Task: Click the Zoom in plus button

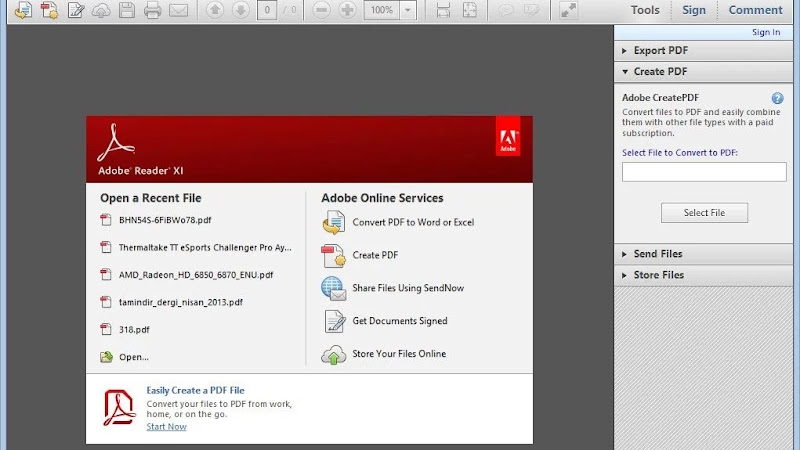Action: pos(347,10)
